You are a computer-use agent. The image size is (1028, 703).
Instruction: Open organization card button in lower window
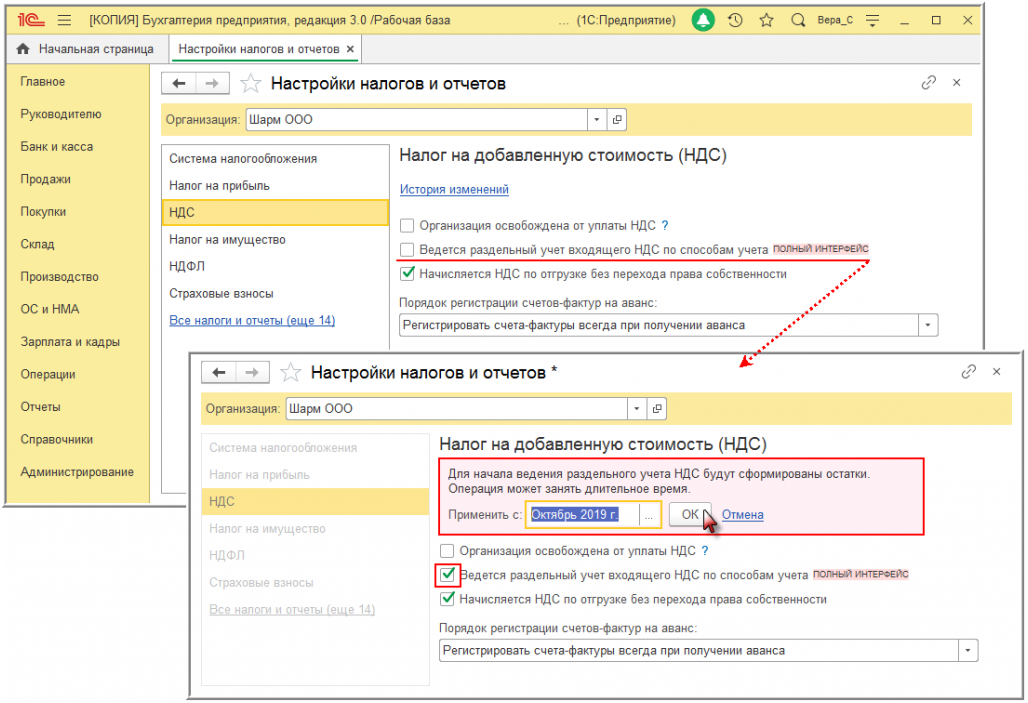click(657, 409)
